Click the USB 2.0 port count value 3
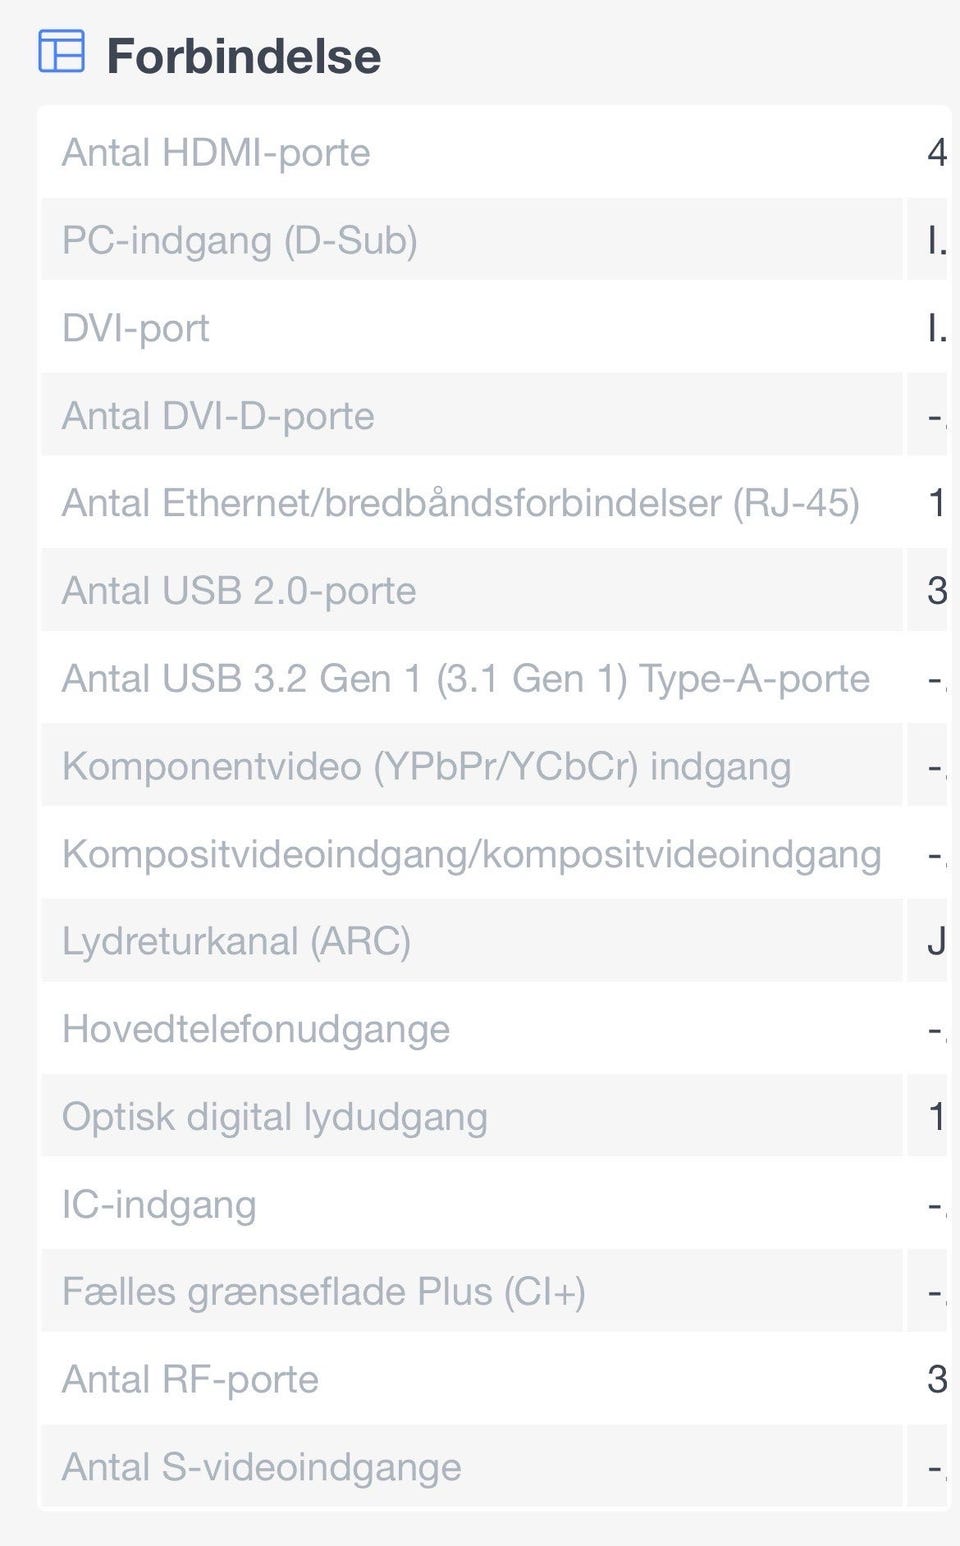 (936, 591)
